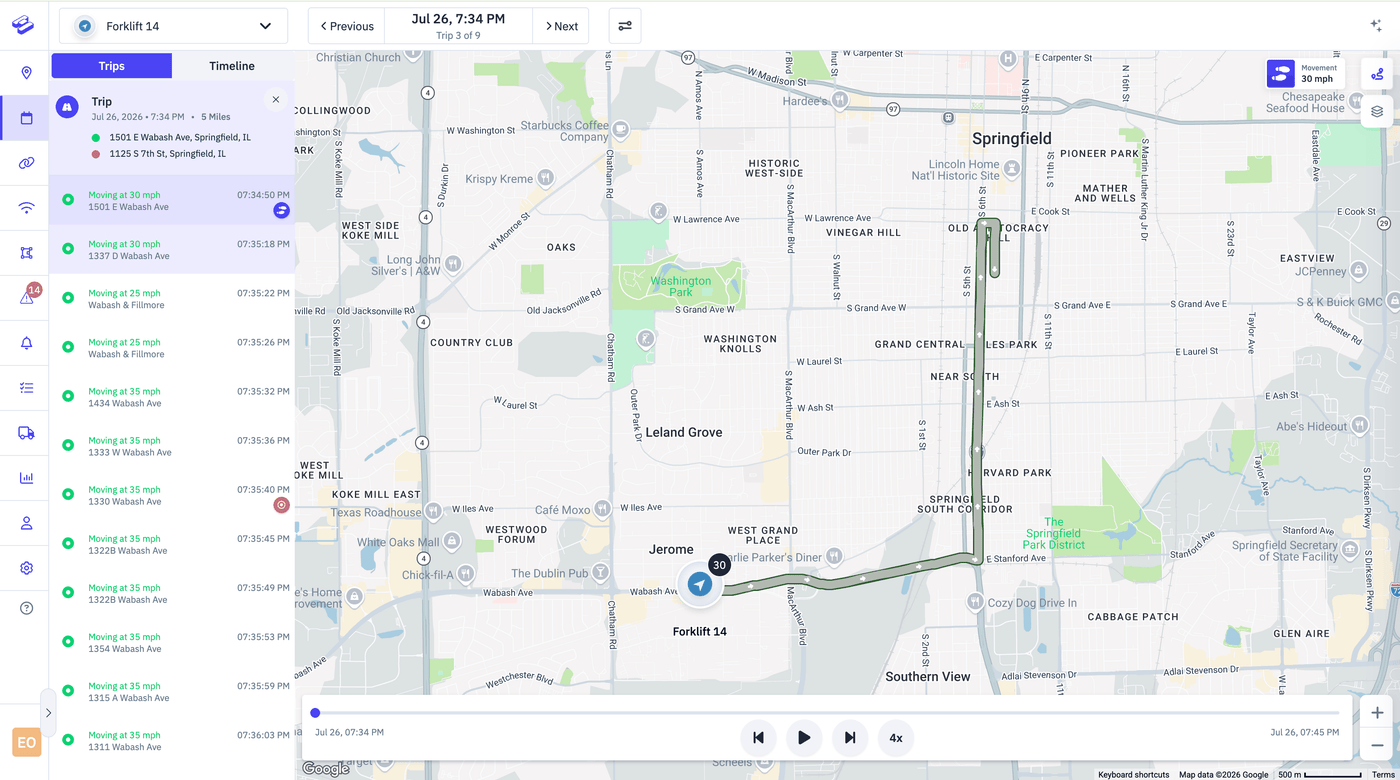1400x780 pixels.
Task: Open the geofence shape sidebar icon
Action: click(x=26, y=253)
